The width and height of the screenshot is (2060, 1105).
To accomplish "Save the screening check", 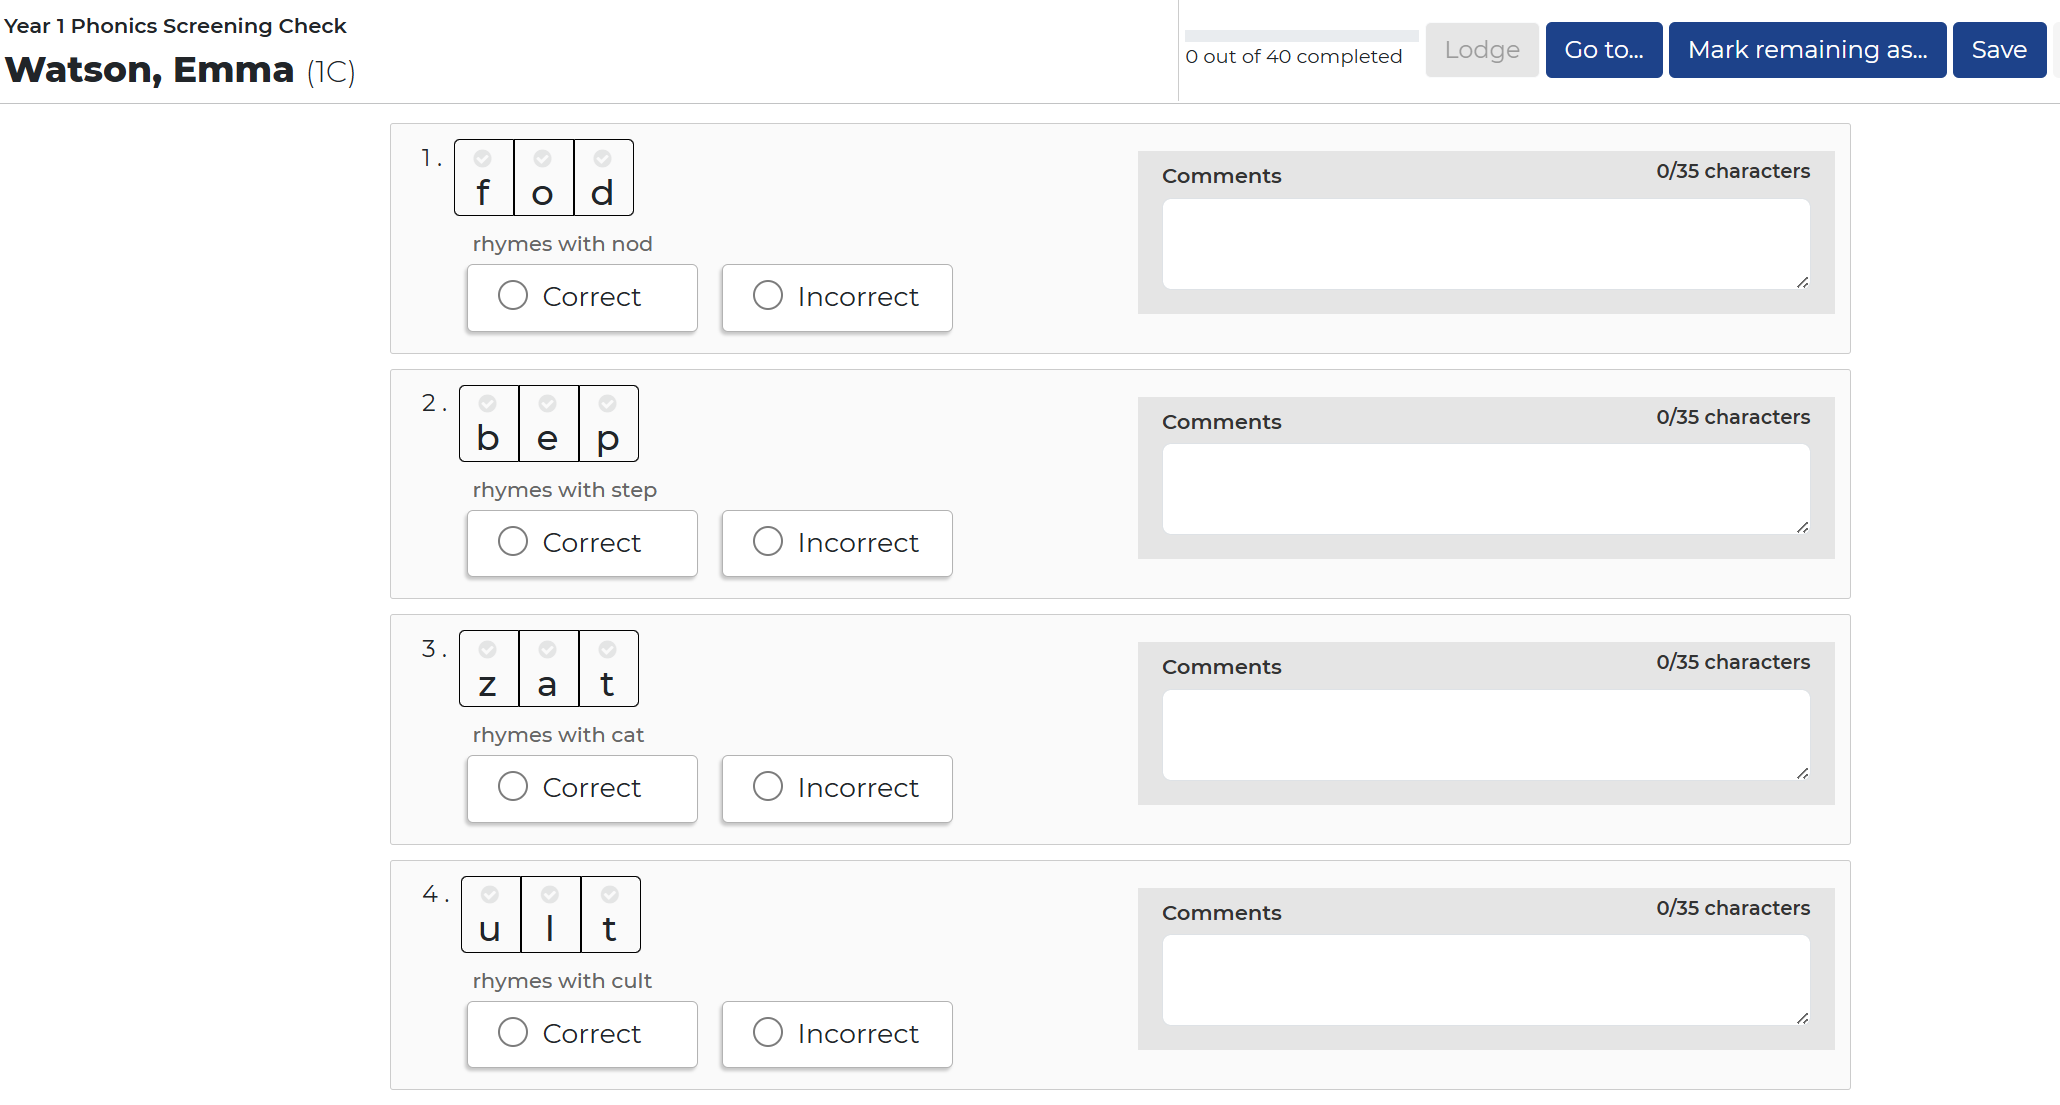I will coord(1999,50).
